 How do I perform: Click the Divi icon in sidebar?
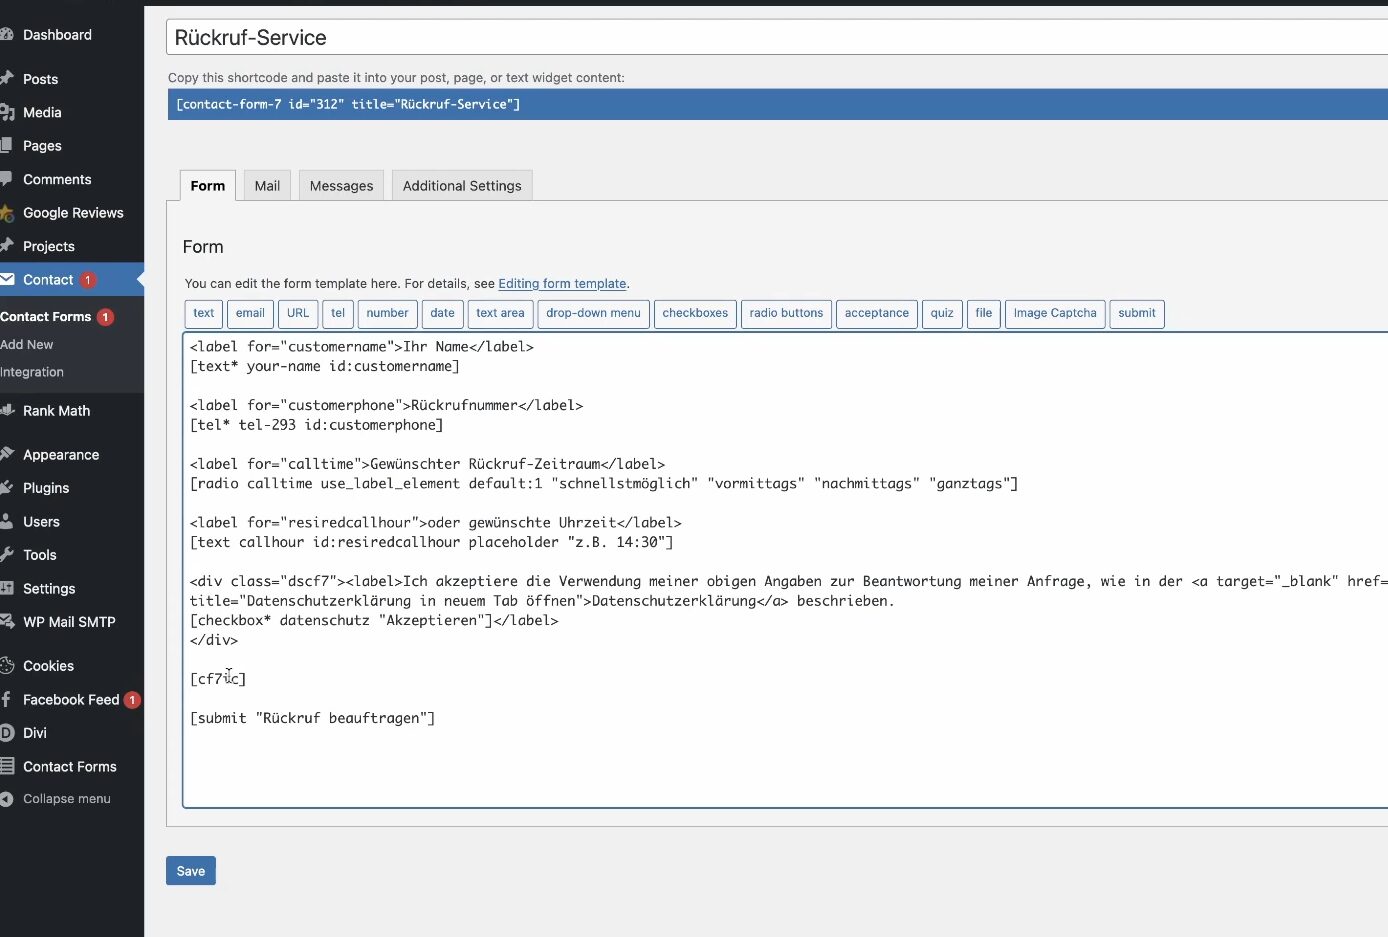tap(6, 733)
